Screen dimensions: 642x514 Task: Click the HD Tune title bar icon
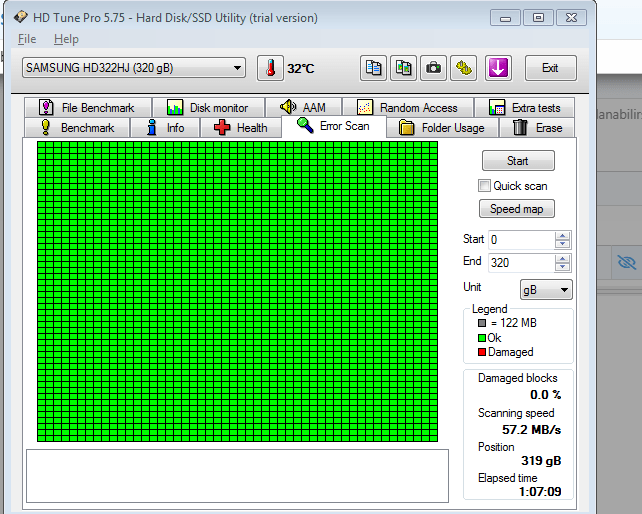(21, 17)
